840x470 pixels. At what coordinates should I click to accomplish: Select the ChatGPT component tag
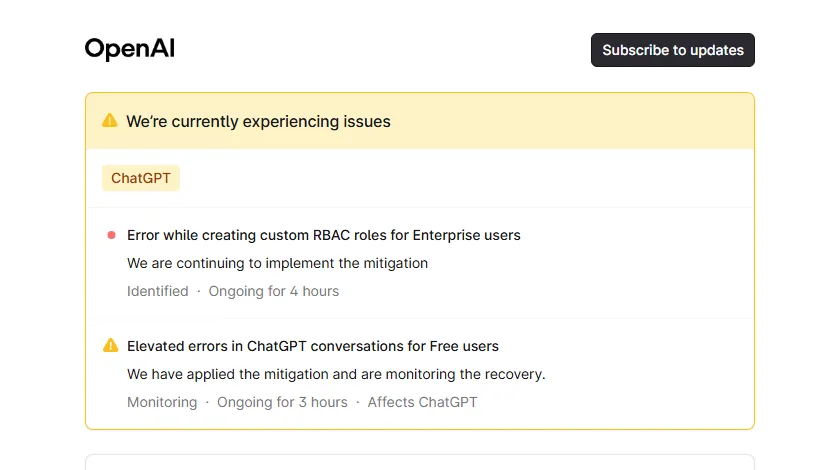141,178
